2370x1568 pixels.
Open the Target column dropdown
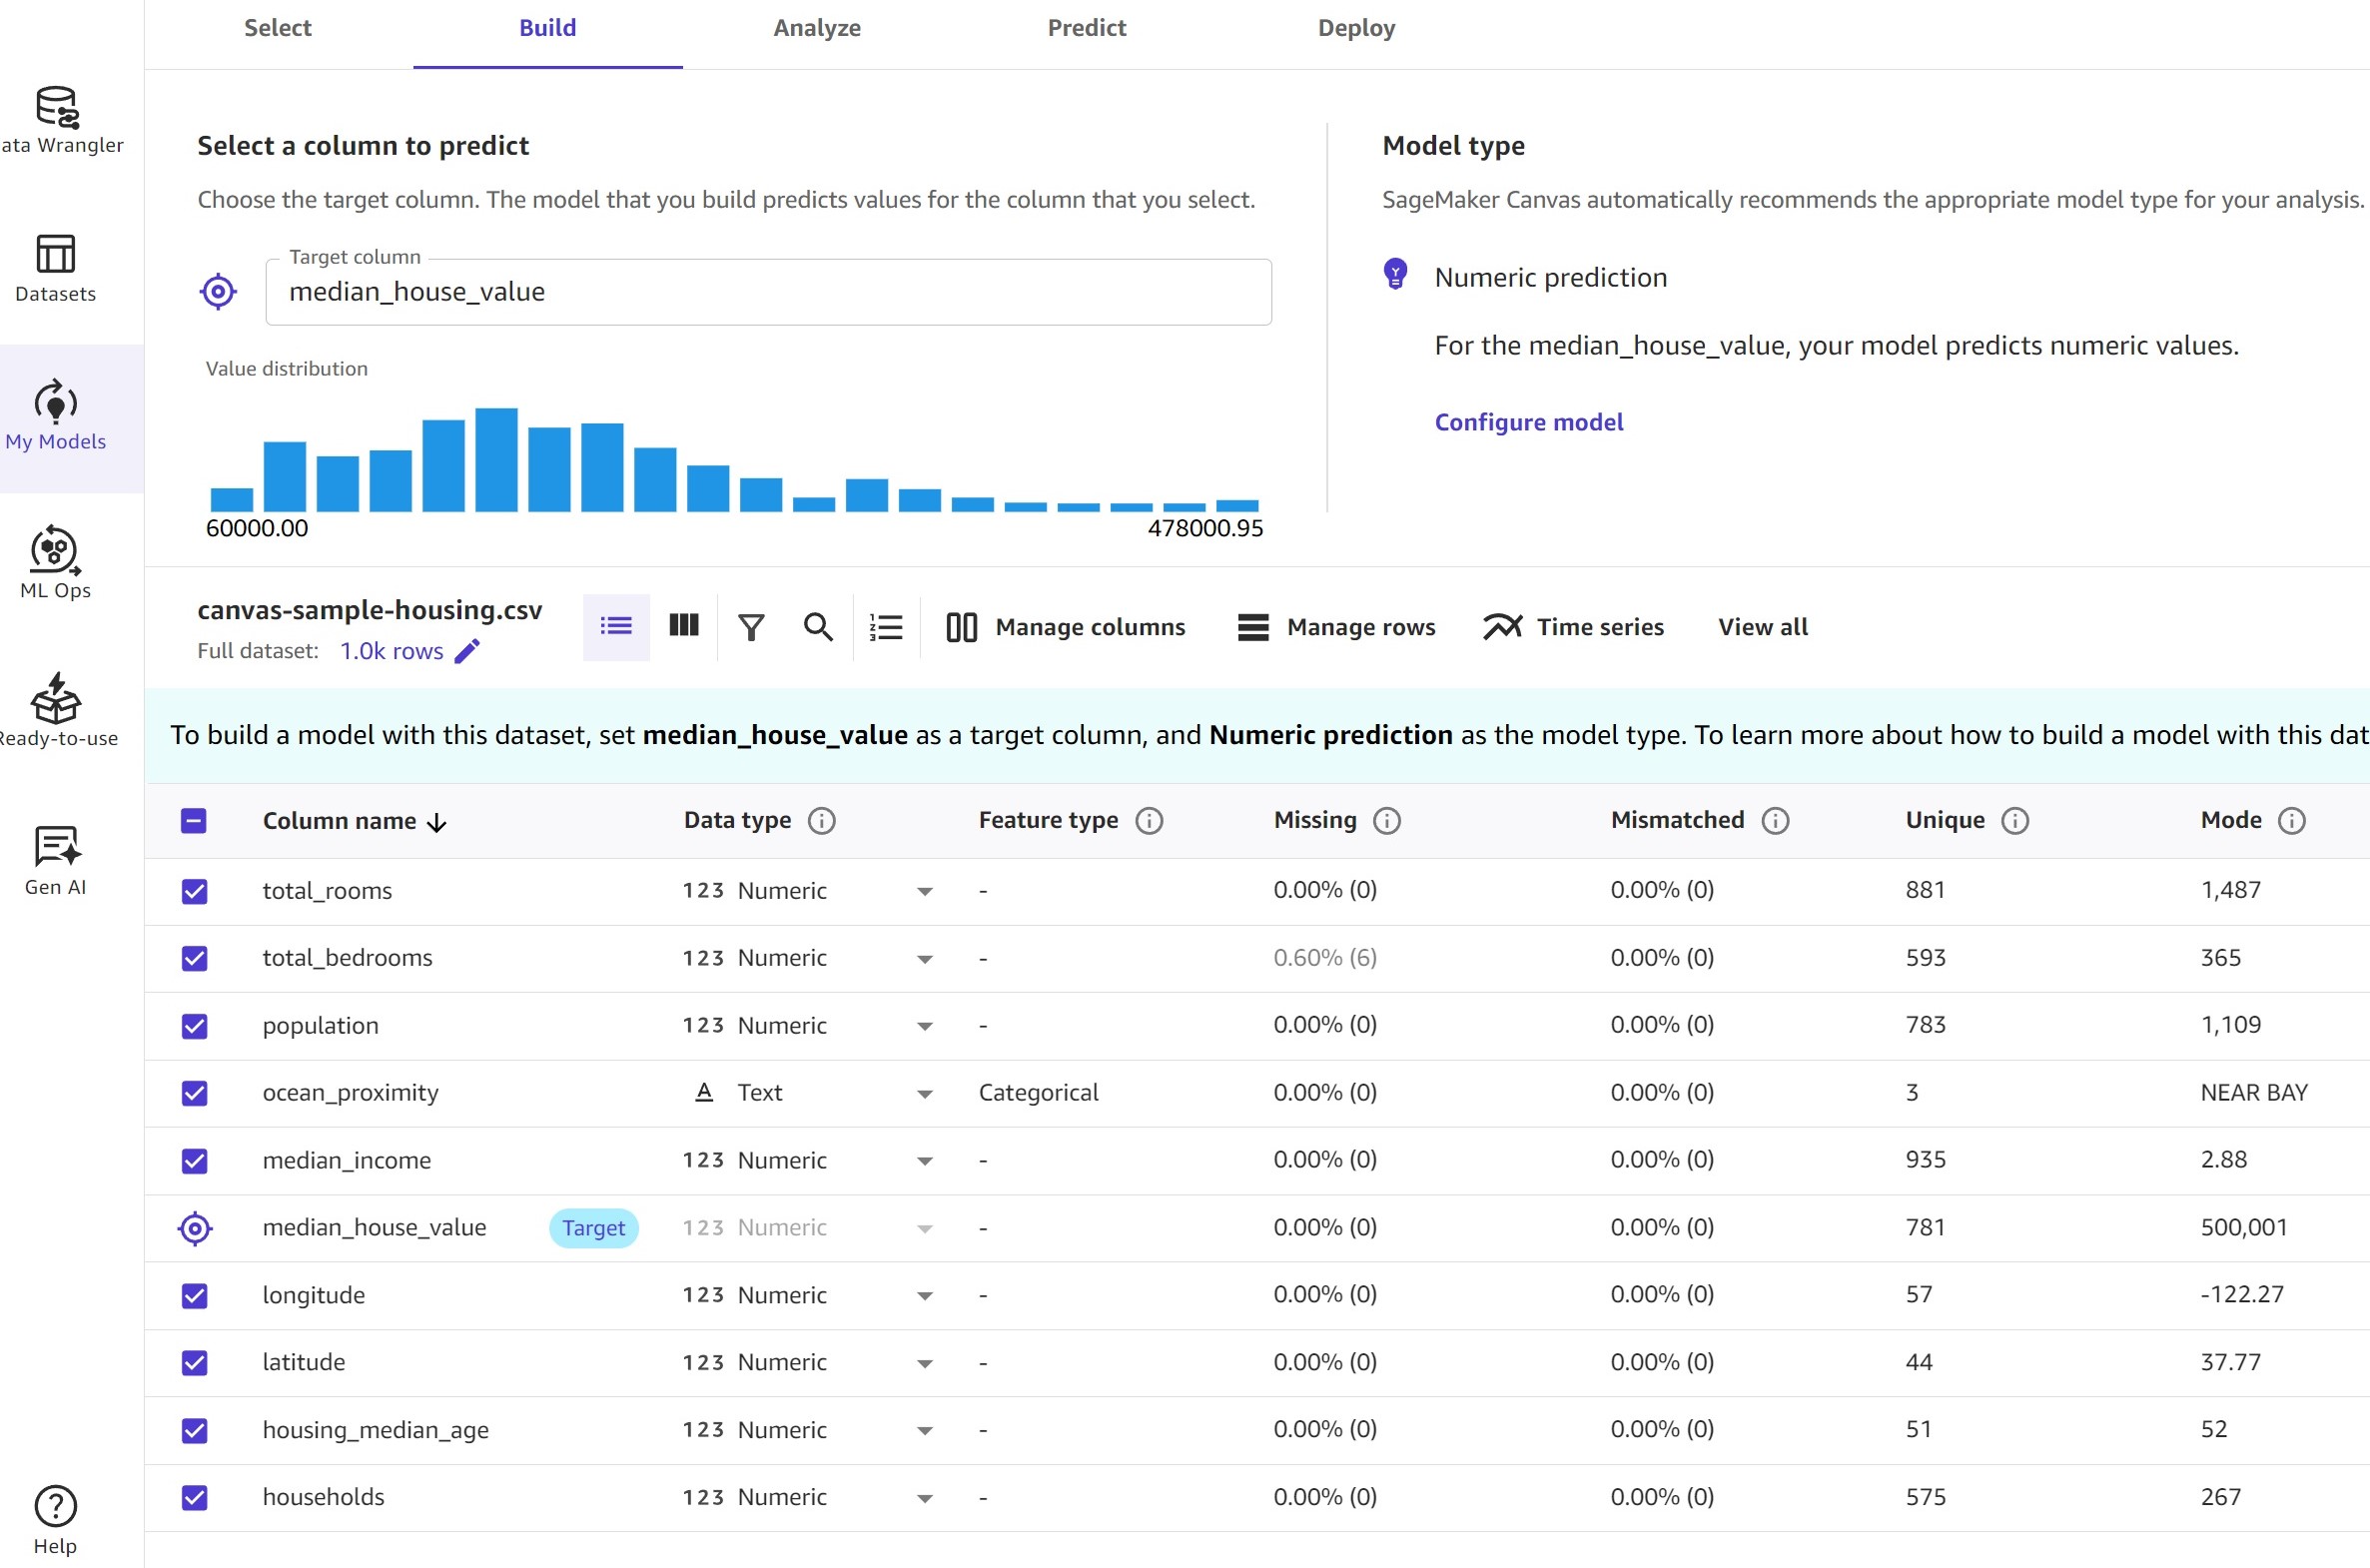[768, 292]
